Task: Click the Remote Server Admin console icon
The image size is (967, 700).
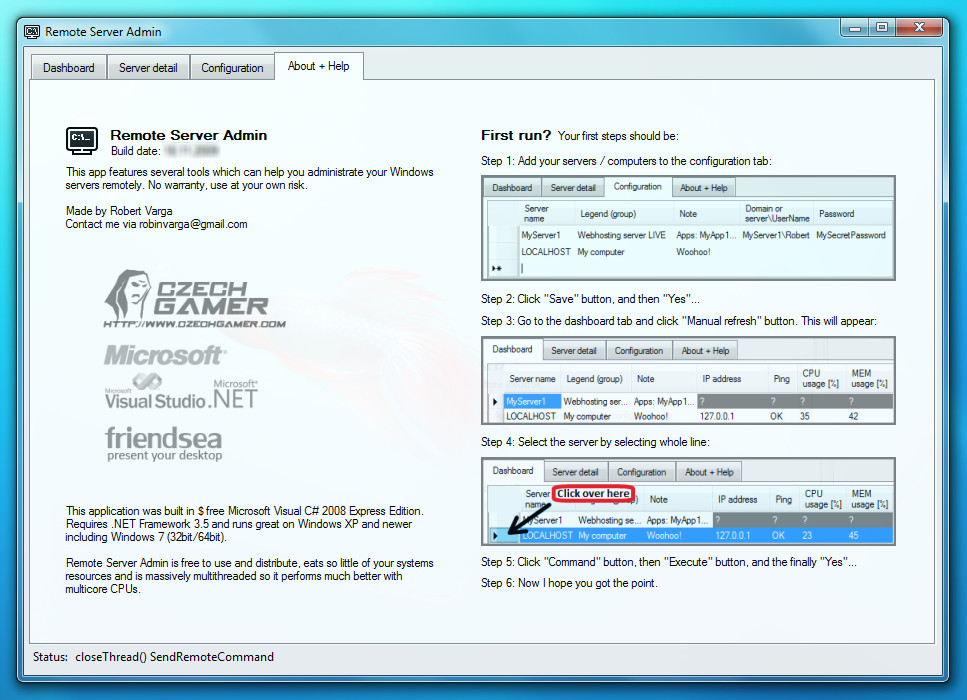Action: pos(81,140)
